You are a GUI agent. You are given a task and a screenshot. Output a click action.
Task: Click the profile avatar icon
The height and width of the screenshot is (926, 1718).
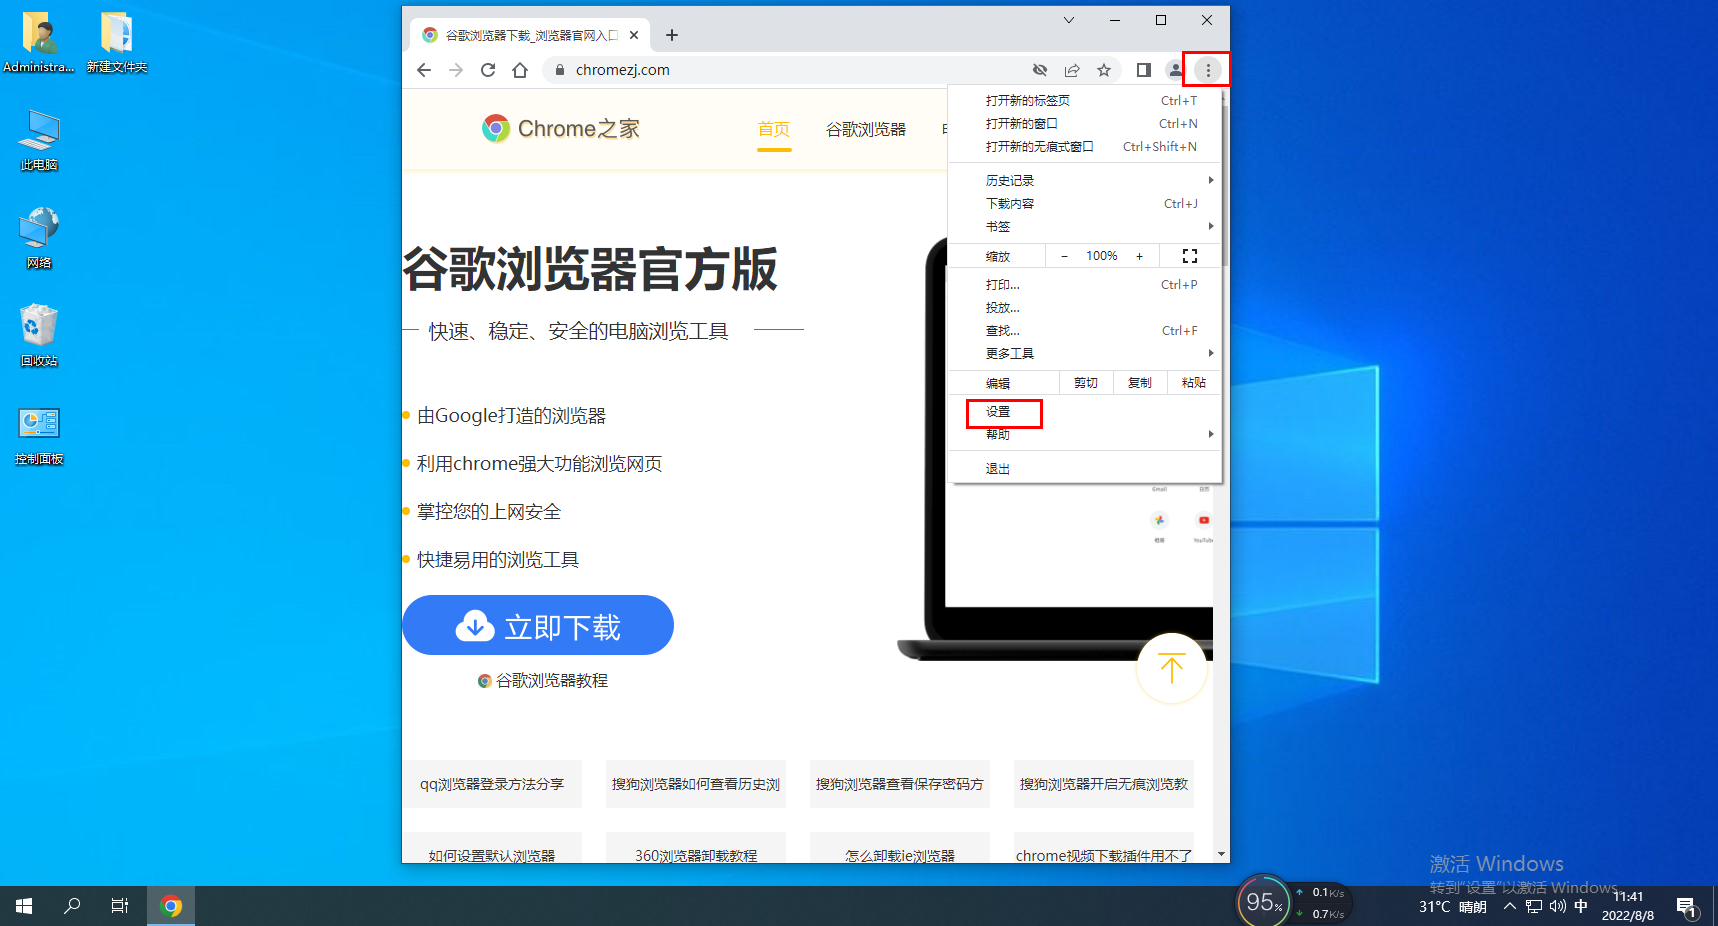(x=1174, y=70)
